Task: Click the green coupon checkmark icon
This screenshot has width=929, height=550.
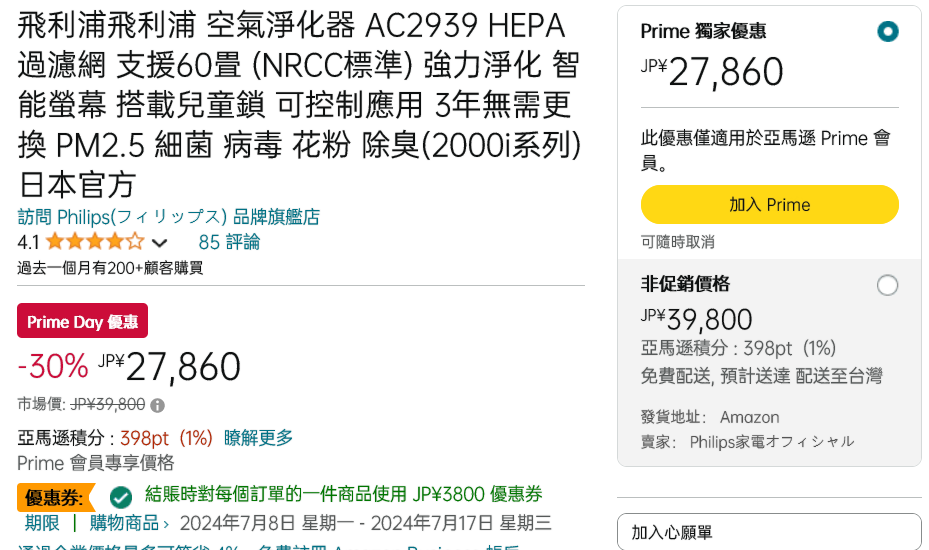Action: click(121, 496)
